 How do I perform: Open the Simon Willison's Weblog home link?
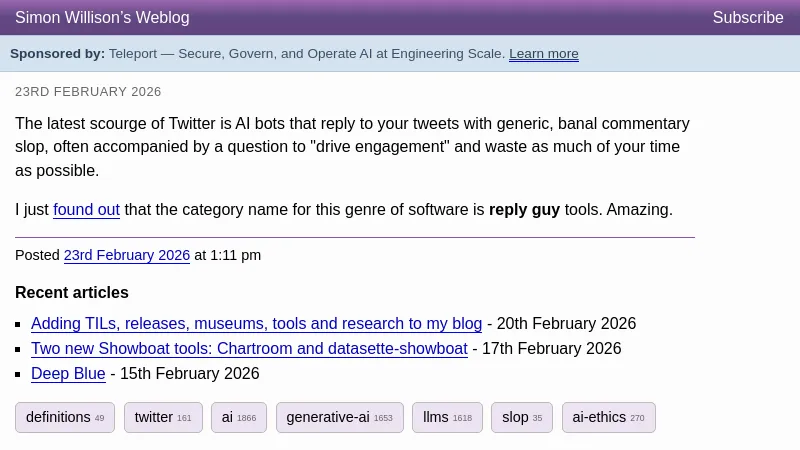[102, 18]
